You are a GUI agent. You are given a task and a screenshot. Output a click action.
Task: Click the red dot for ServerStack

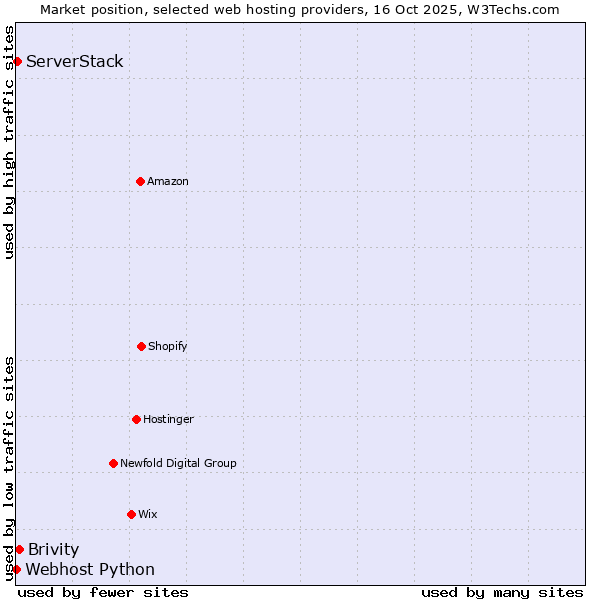tap(17, 62)
